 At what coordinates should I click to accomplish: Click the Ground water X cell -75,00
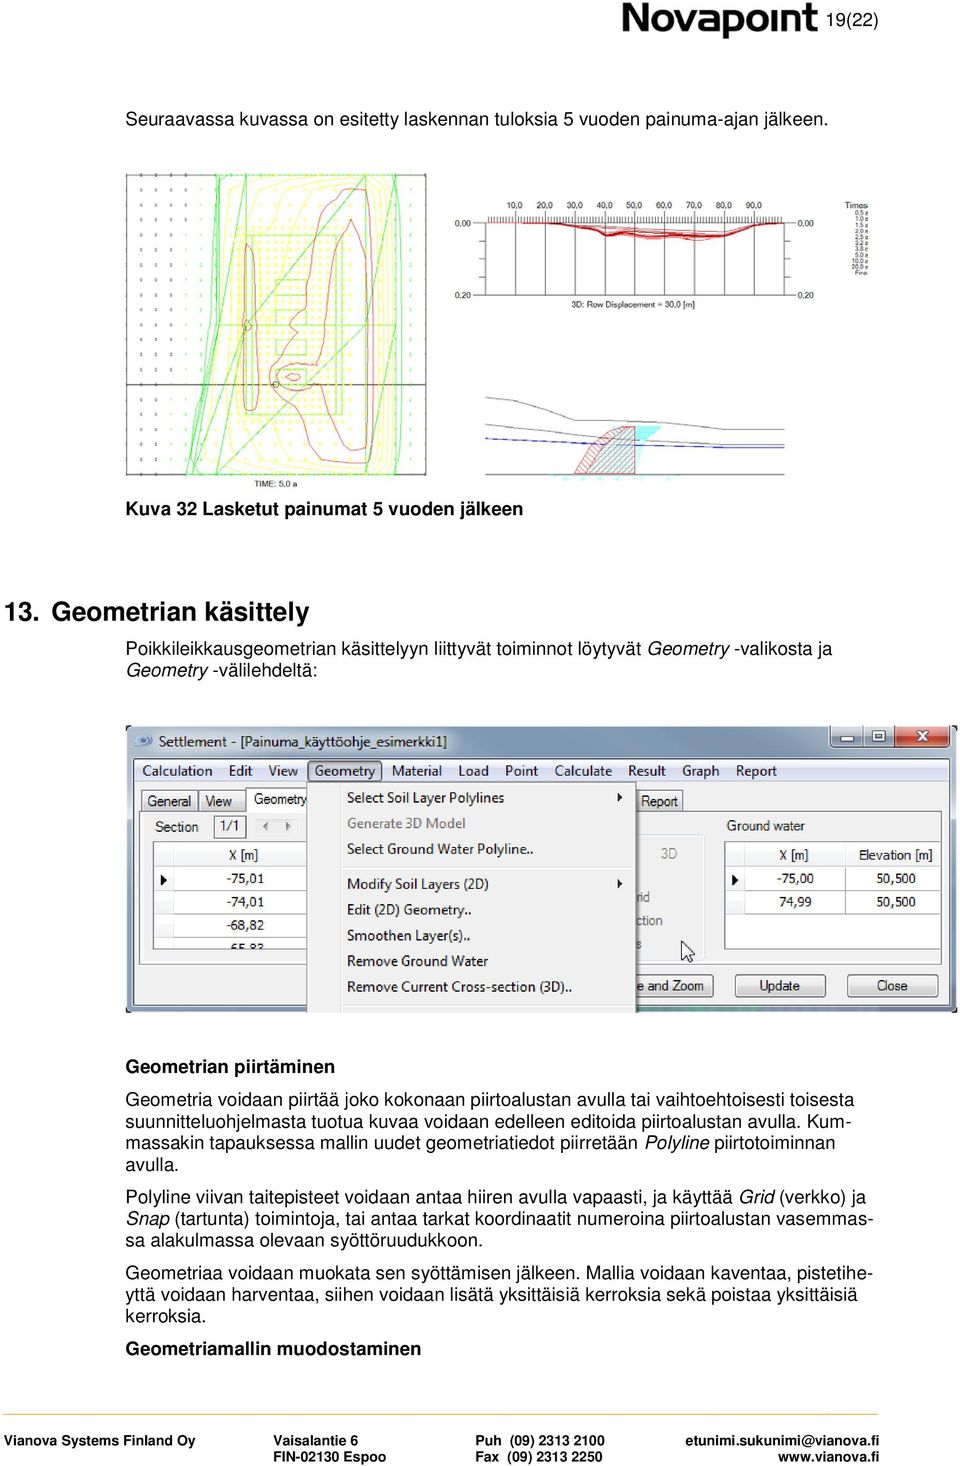pyautogui.click(x=794, y=879)
